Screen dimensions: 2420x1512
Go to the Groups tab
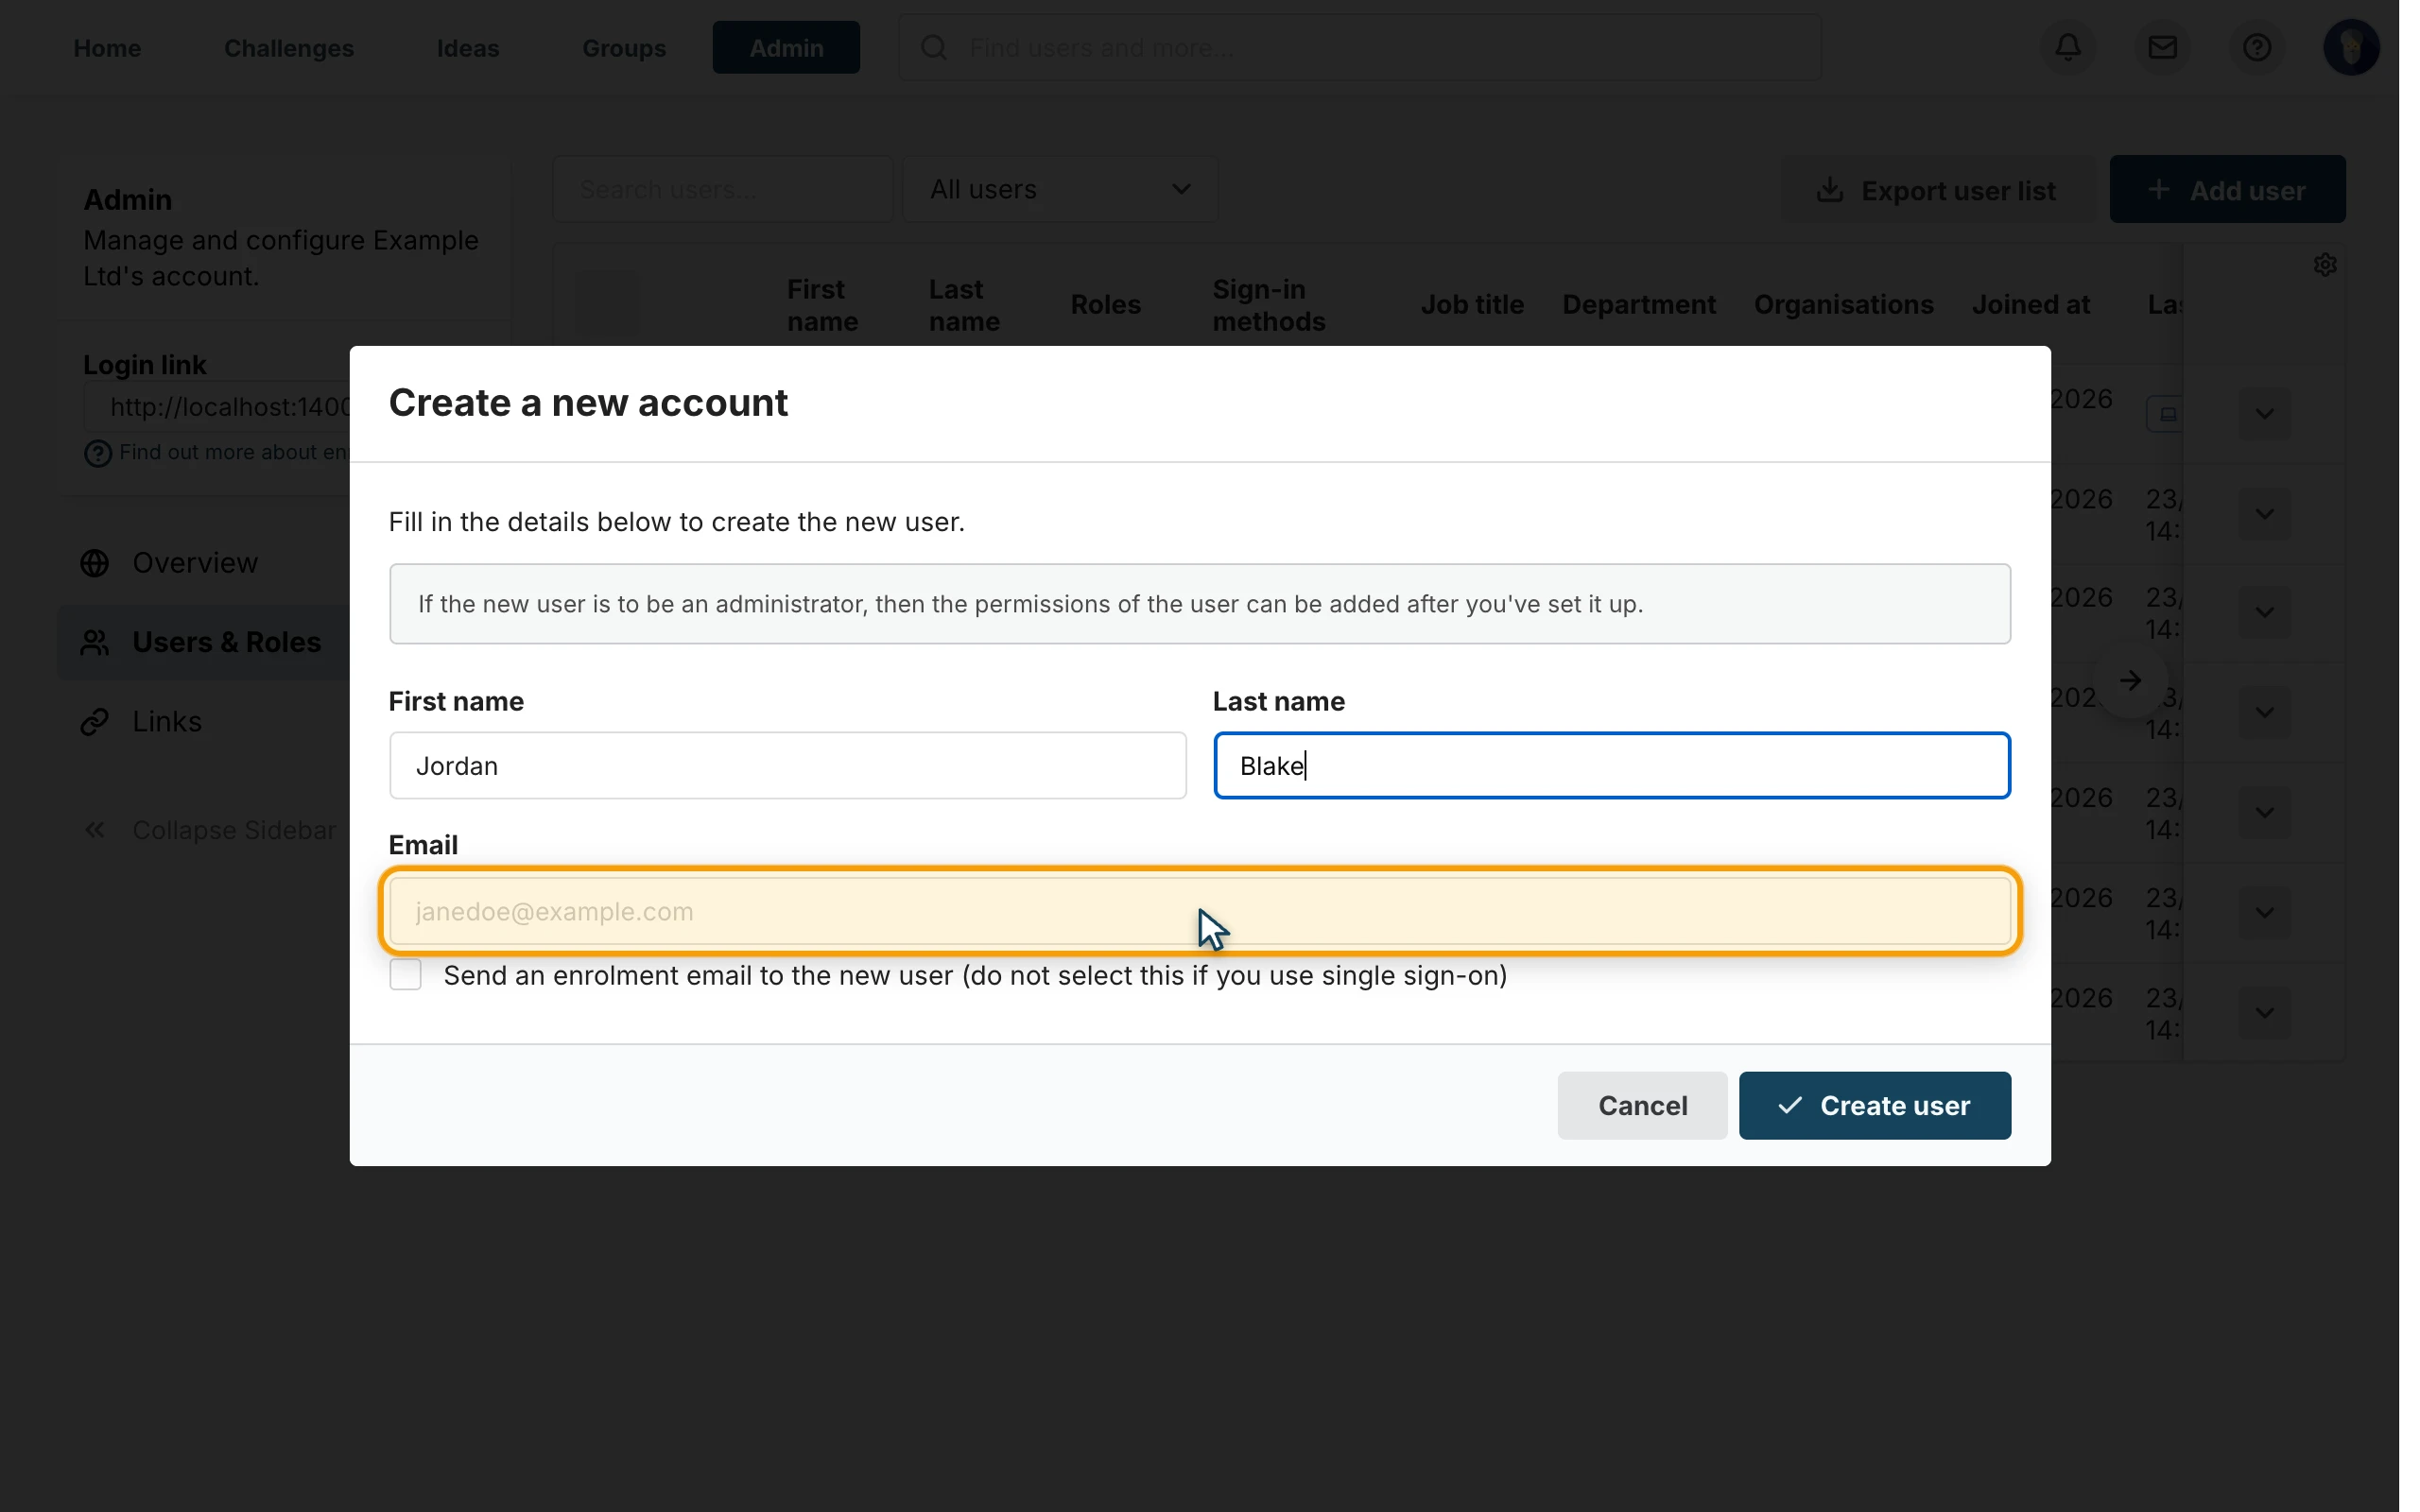(x=624, y=48)
